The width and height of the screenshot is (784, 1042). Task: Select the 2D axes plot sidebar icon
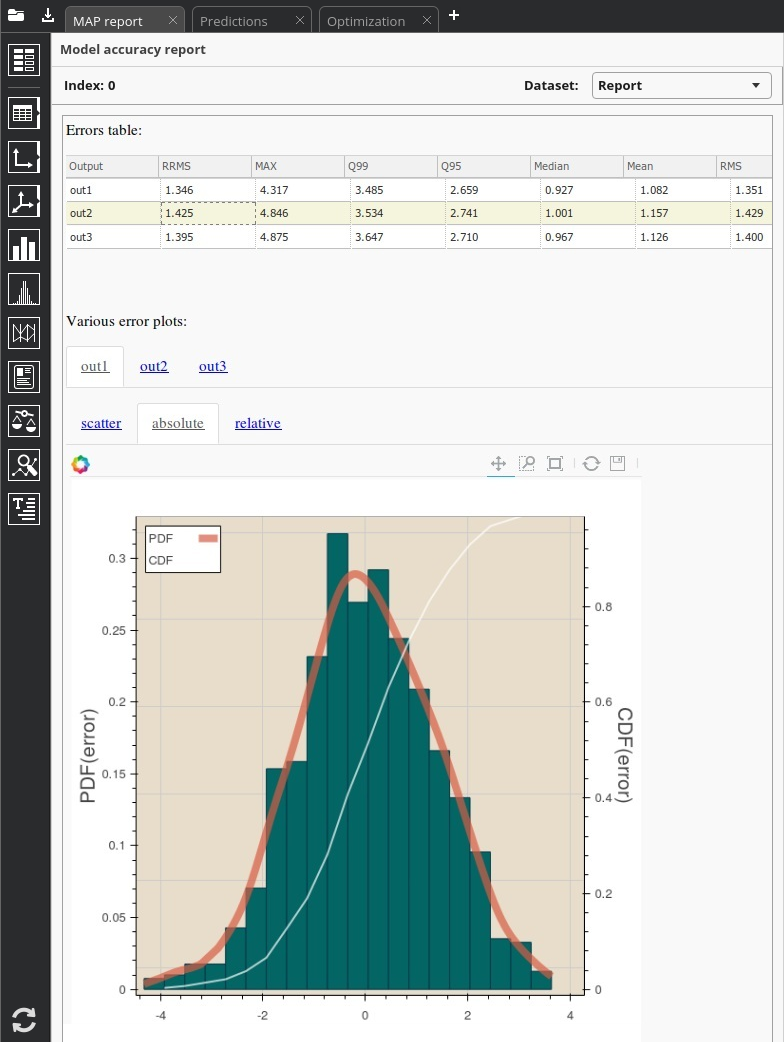(x=24, y=157)
